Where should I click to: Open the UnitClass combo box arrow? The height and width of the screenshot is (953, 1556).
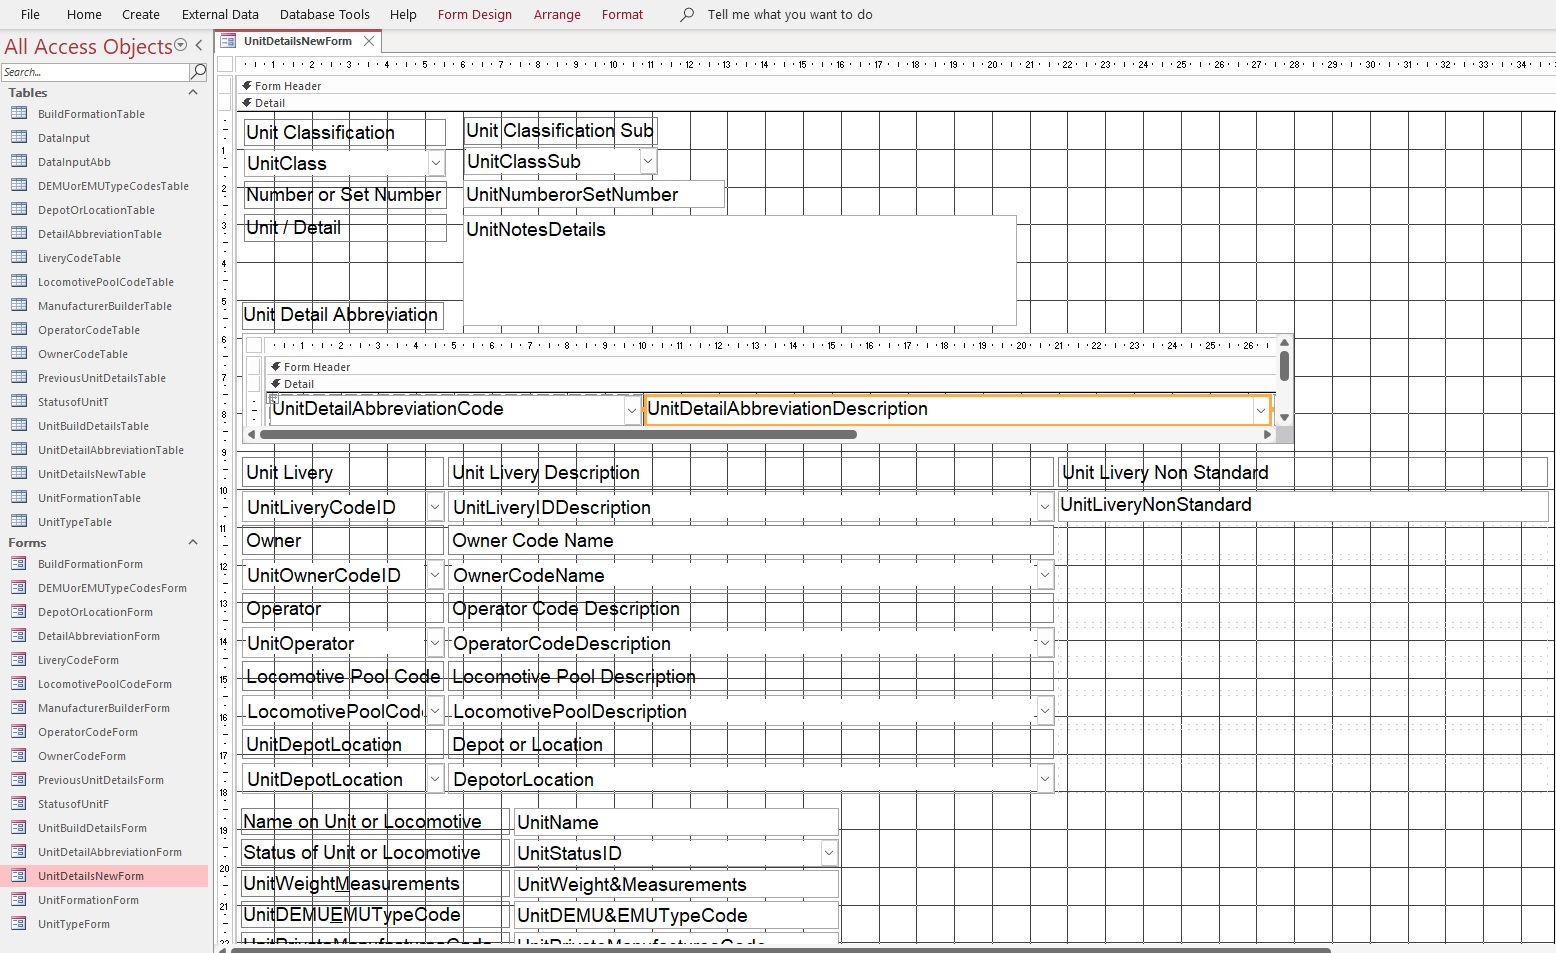point(436,163)
